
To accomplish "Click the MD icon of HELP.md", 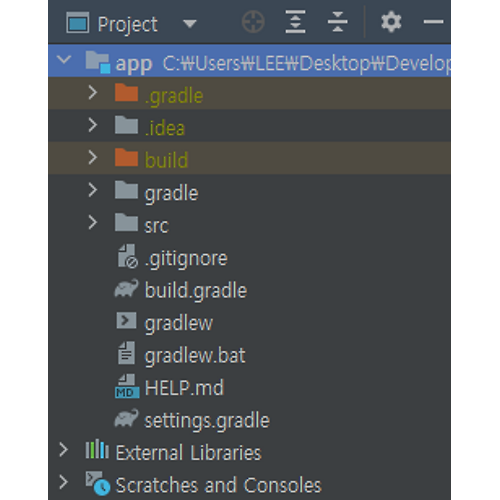I will 127,386.
